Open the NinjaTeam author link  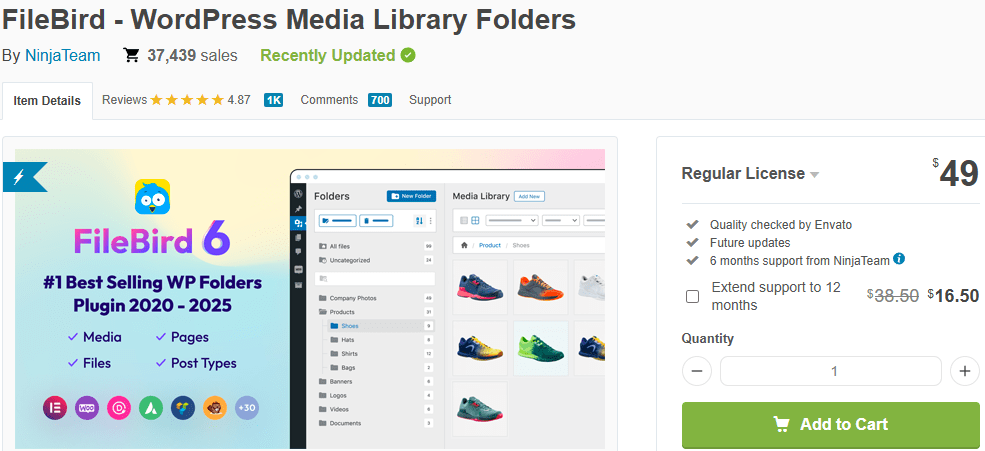pos(62,55)
